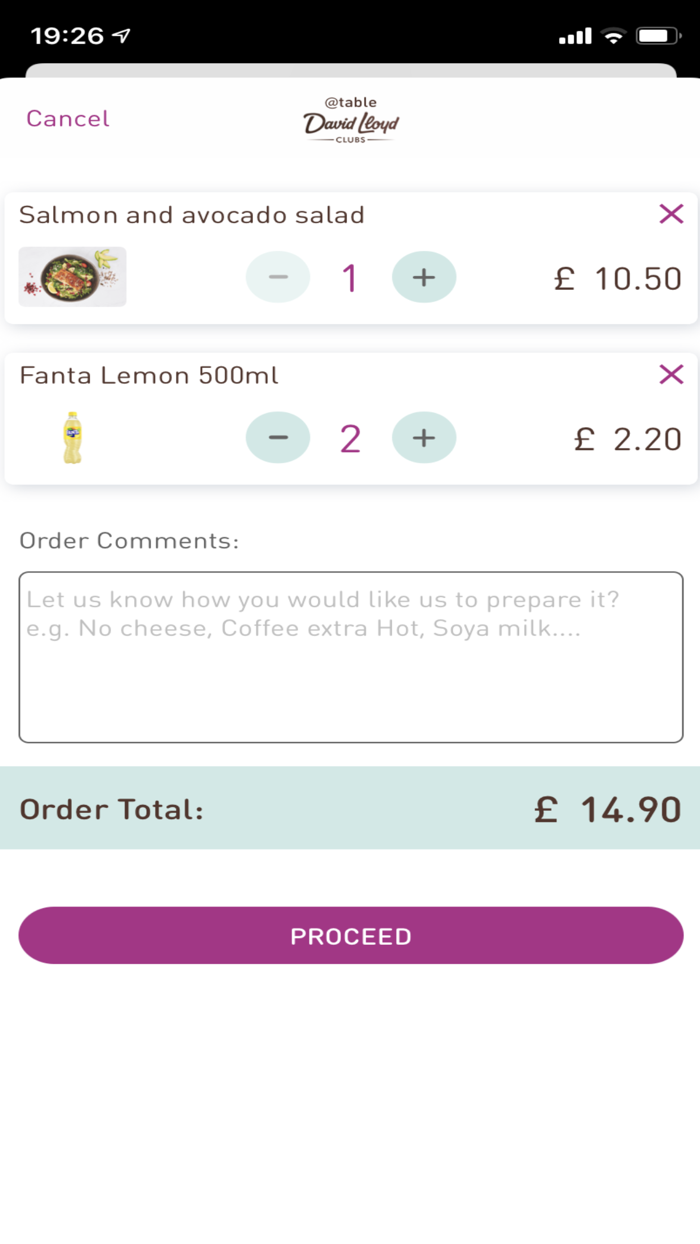Cancel the current order
700x1244 pixels.
tap(67, 119)
